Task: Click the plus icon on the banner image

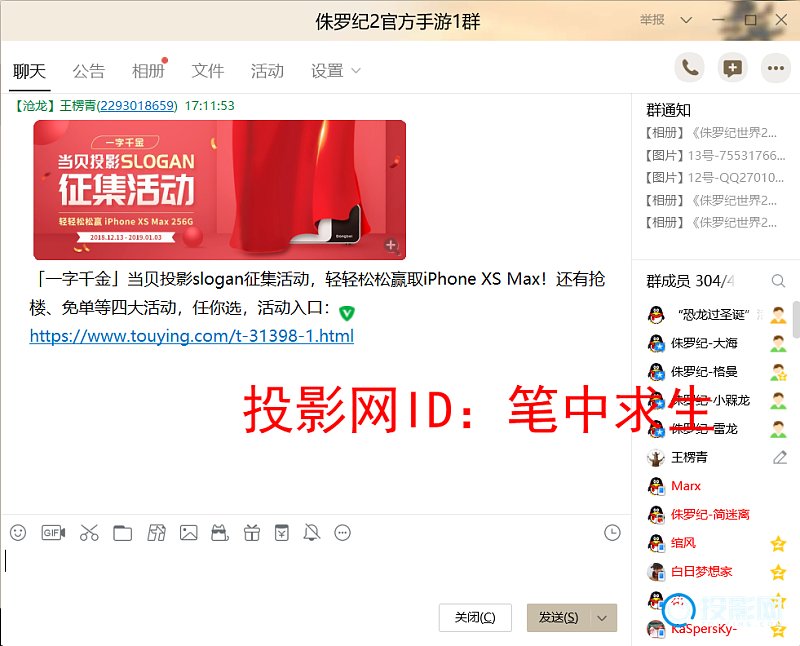Action: pos(391,245)
